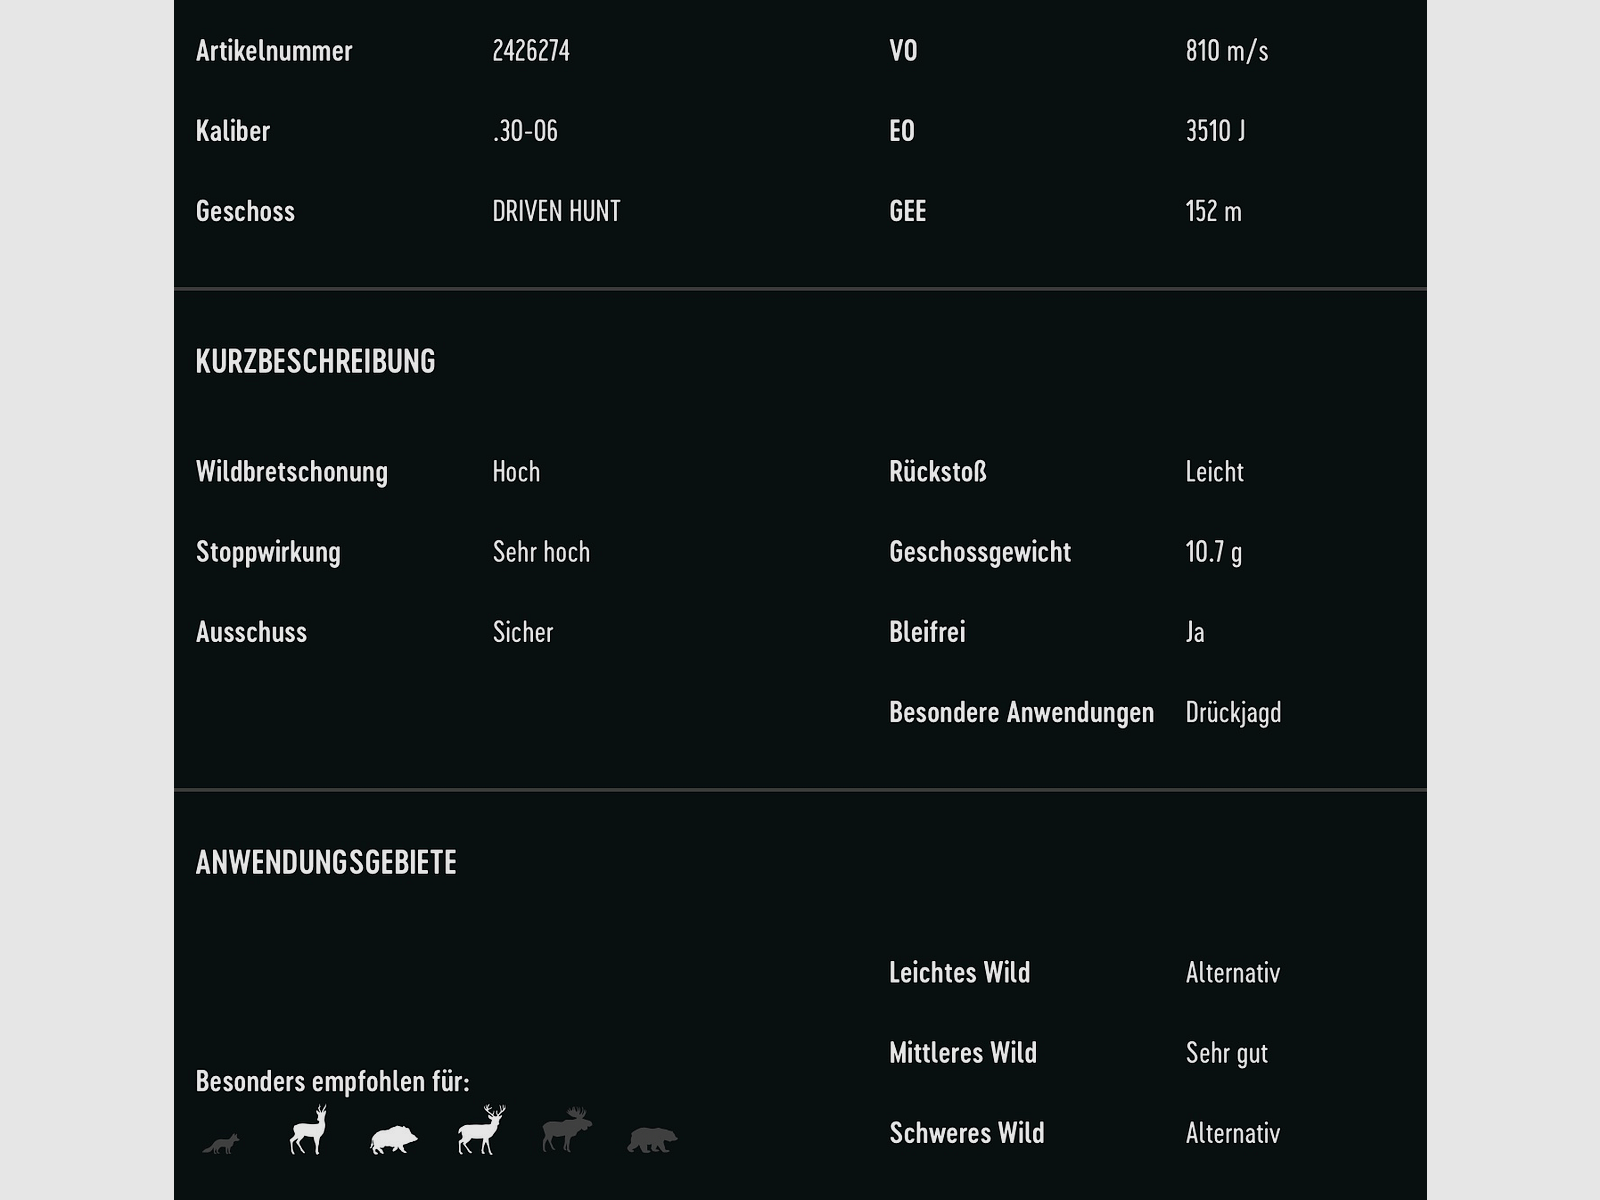Image resolution: width=1600 pixels, height=1200 pixels.
Task: Click the roe deer silhouette icon
Action: [x=308, y=1131]
